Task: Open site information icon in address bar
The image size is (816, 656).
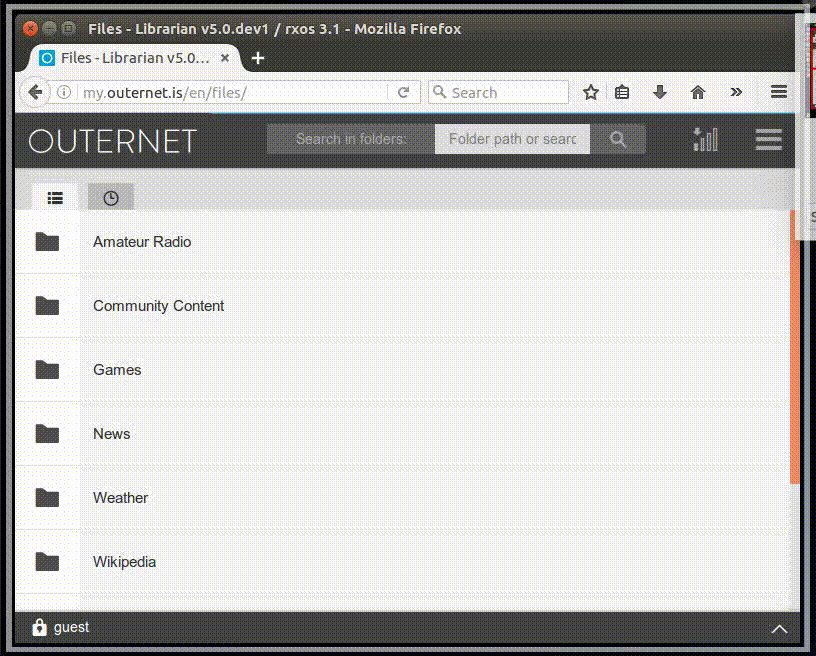Action: click(x=64, y=93)
